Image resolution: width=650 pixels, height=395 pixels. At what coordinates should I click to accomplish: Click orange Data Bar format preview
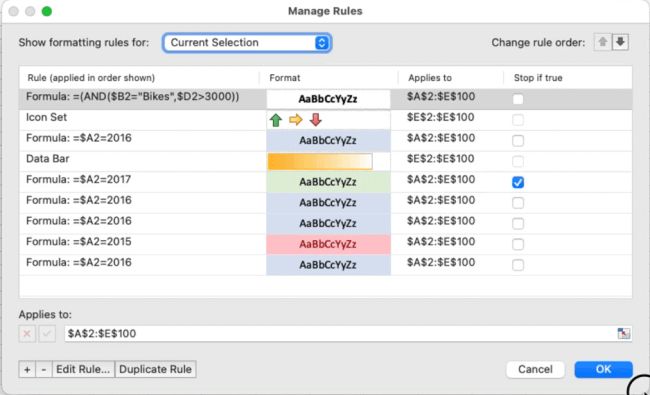tap(320, 161)
